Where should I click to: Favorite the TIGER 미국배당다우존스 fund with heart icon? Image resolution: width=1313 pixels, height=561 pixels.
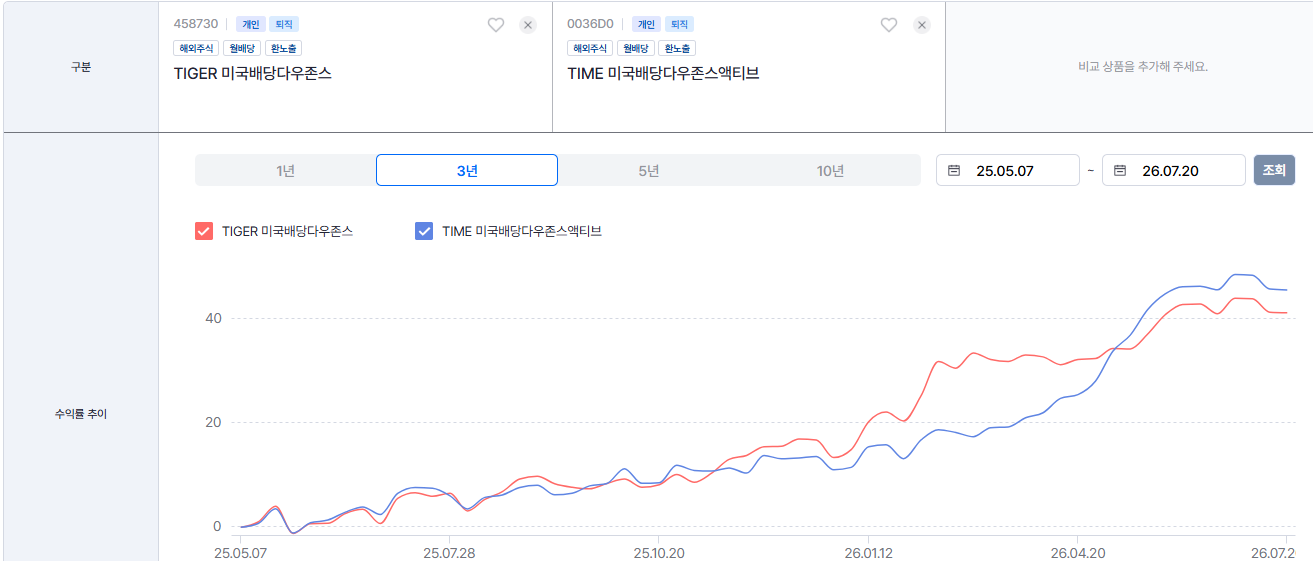point(496,25)
